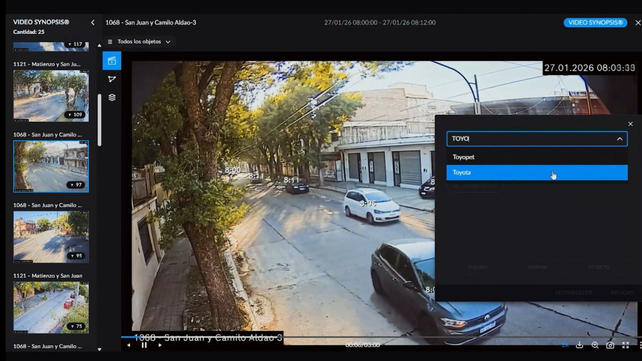Select the white car tagged 8:06 in the video
This screenshot has height=361, width=642.
372,205
